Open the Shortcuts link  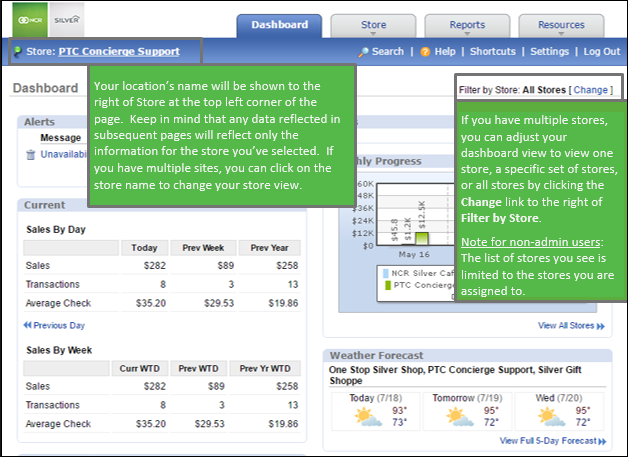pos(493,52)
